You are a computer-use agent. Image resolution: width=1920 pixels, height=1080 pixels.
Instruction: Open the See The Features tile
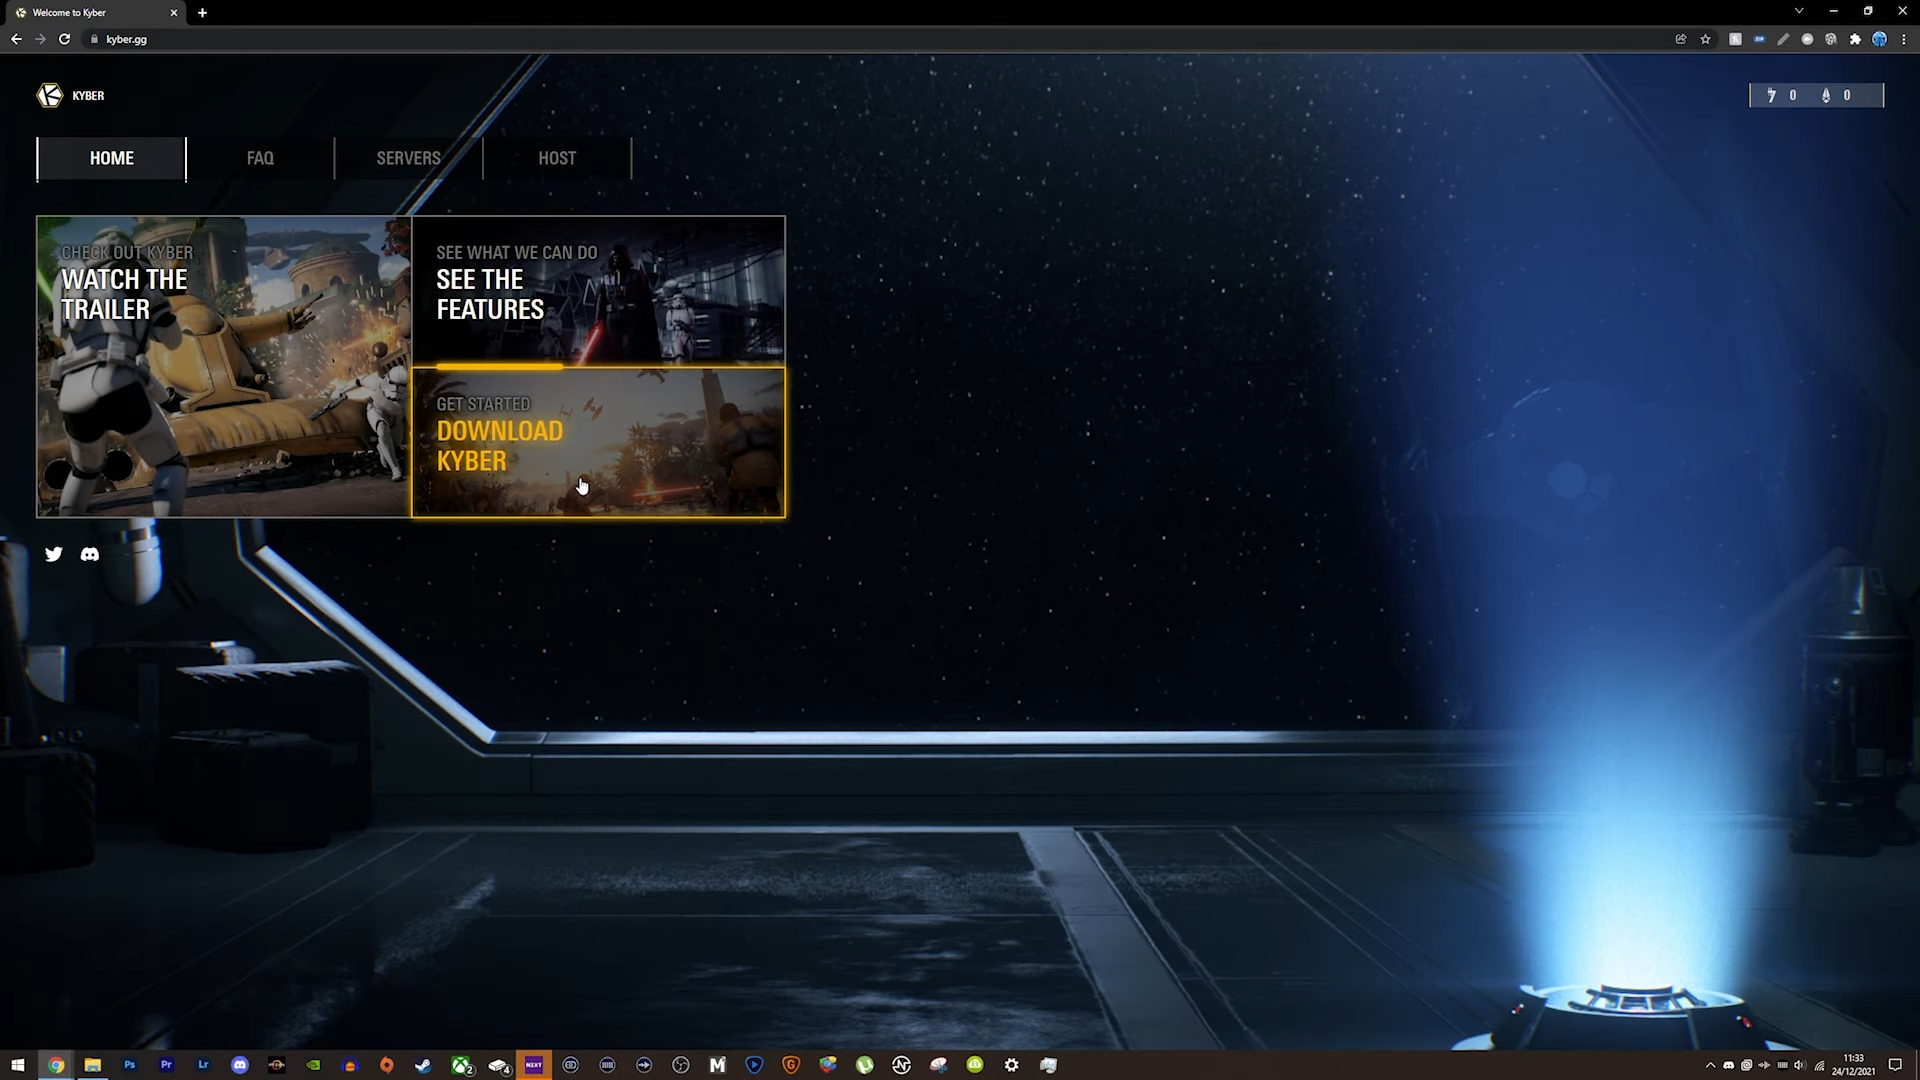click(598, 290)
